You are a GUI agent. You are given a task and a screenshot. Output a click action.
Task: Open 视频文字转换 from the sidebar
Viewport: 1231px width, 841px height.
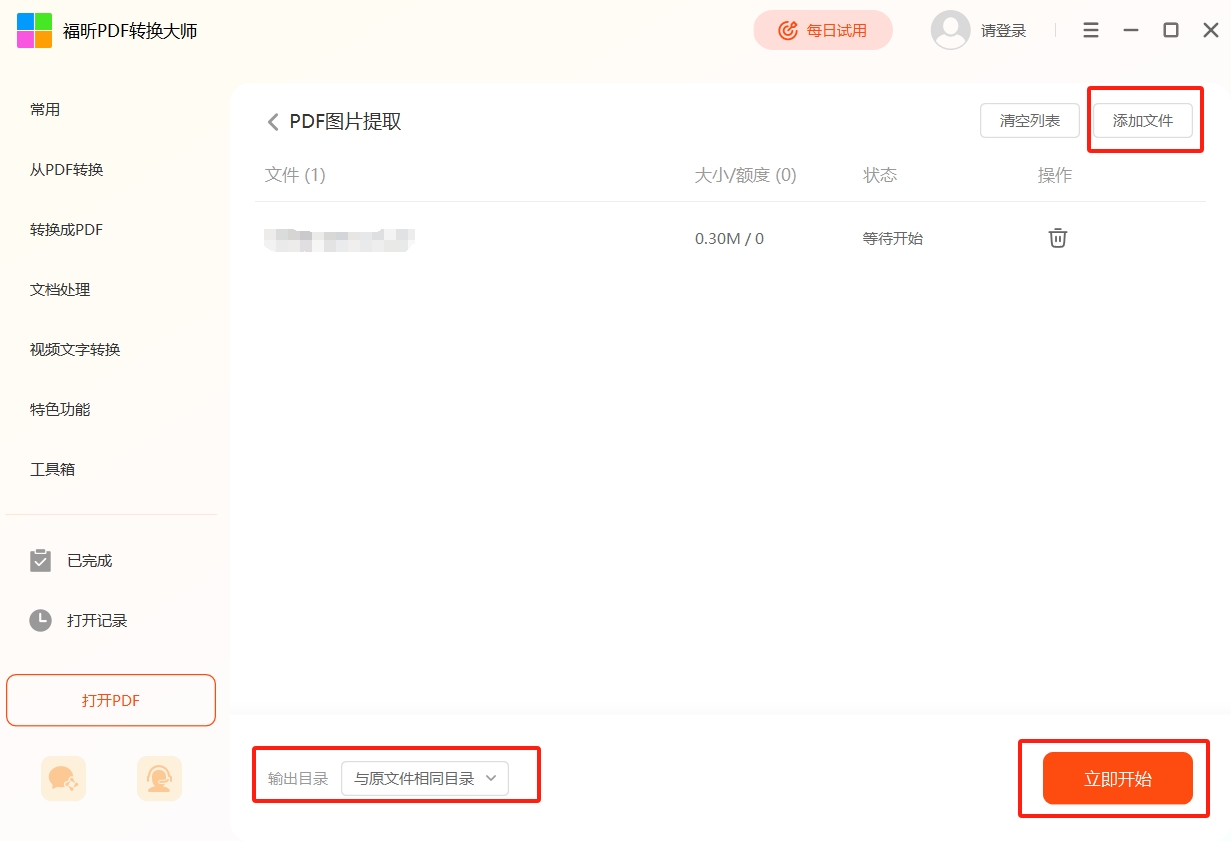[x=75, y=350]
